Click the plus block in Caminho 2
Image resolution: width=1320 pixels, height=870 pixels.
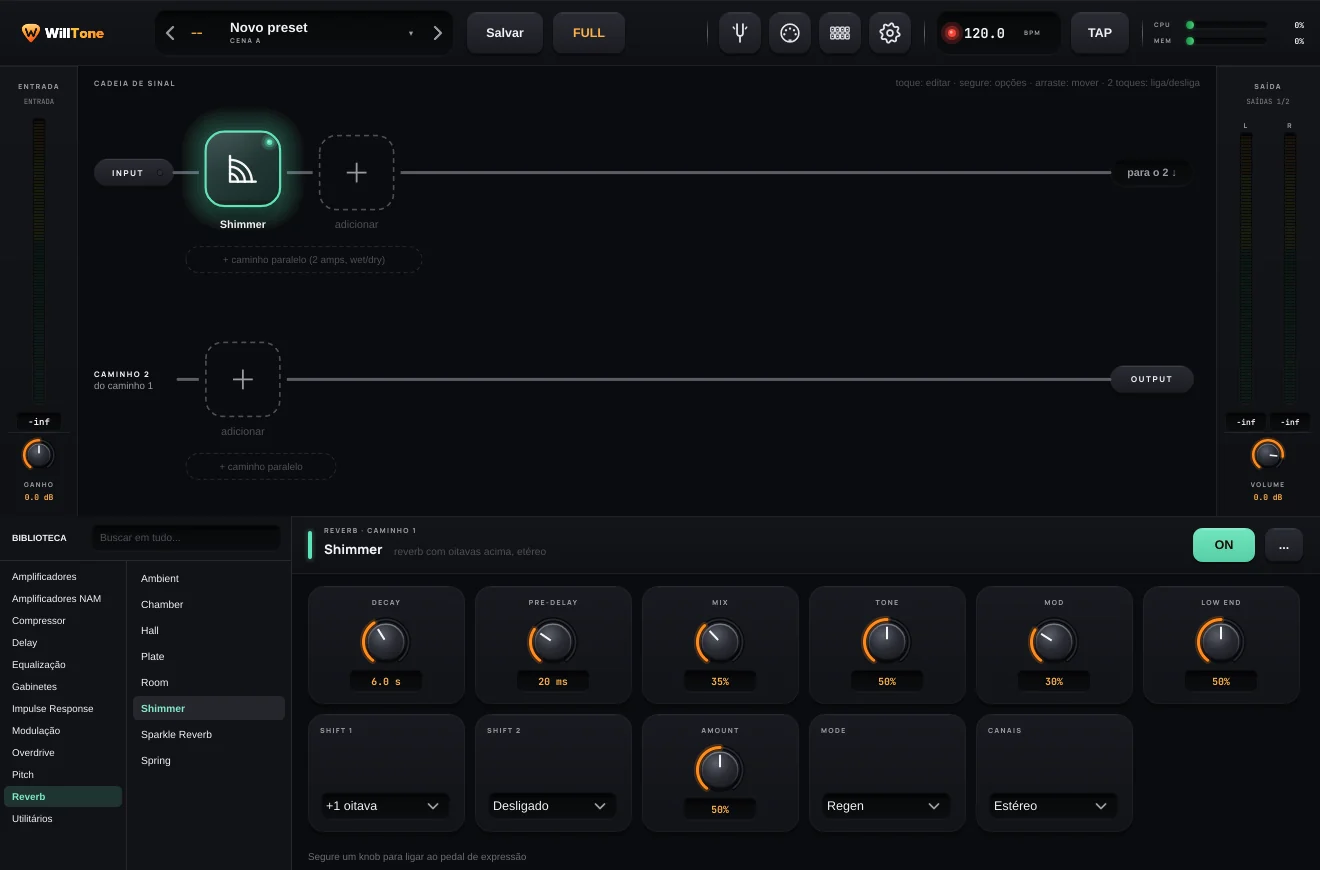click(x=243, y=379)
